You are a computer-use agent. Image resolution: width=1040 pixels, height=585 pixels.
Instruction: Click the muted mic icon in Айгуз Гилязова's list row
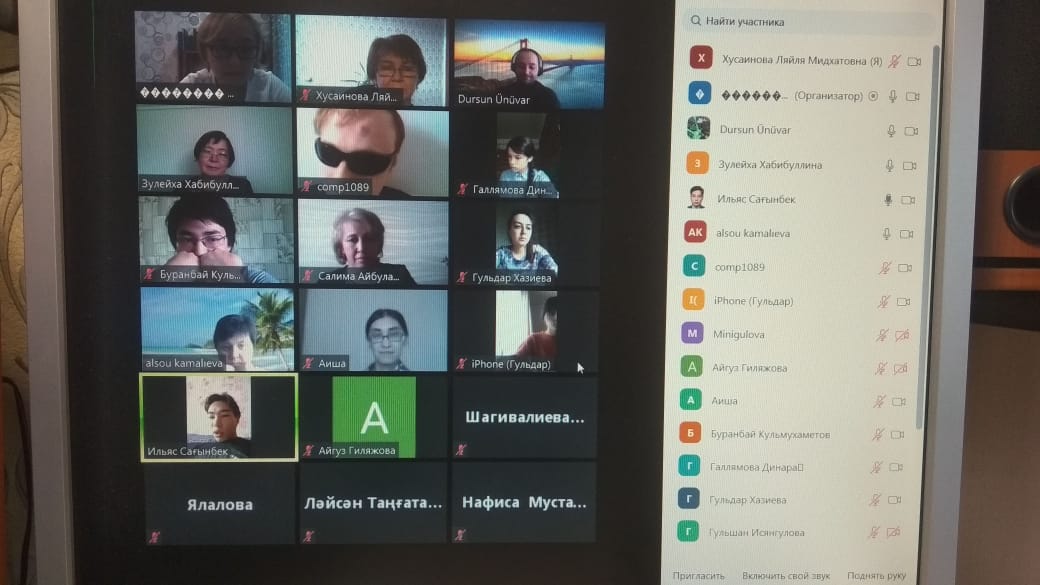881,368
